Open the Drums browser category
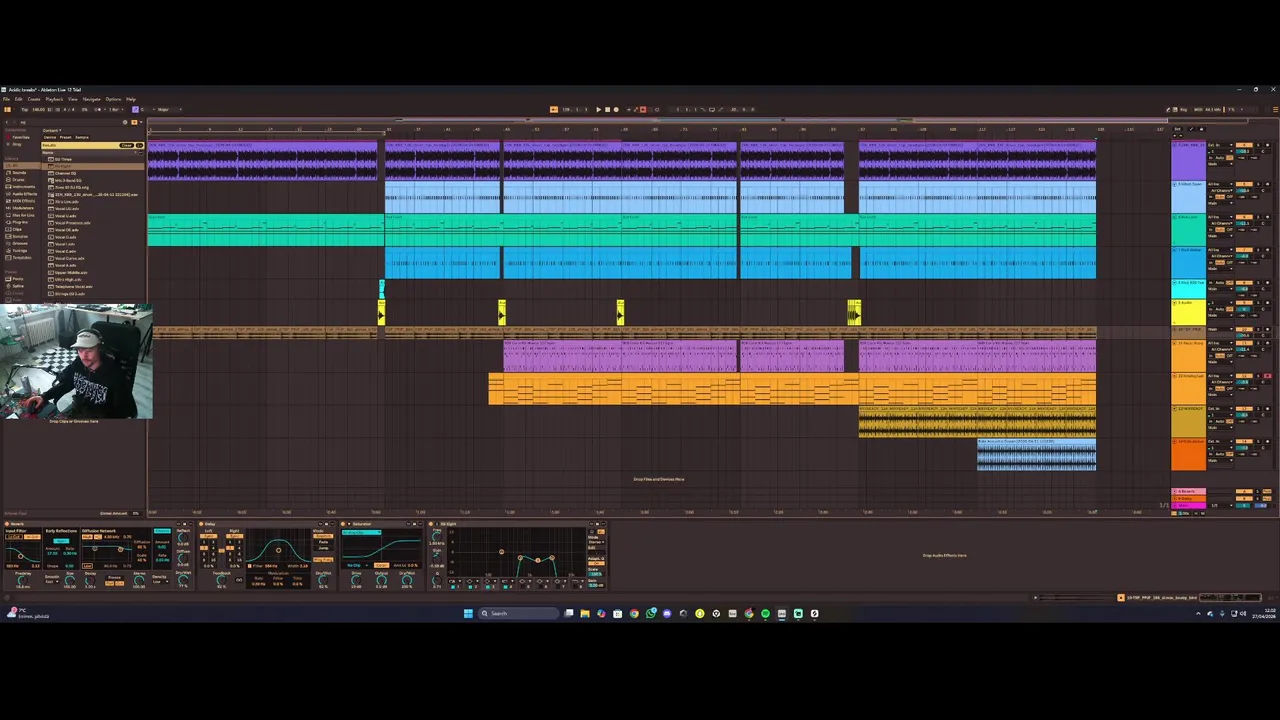Screen dimensions: 1280x720 pyautogui.click(x=16, y=180)
